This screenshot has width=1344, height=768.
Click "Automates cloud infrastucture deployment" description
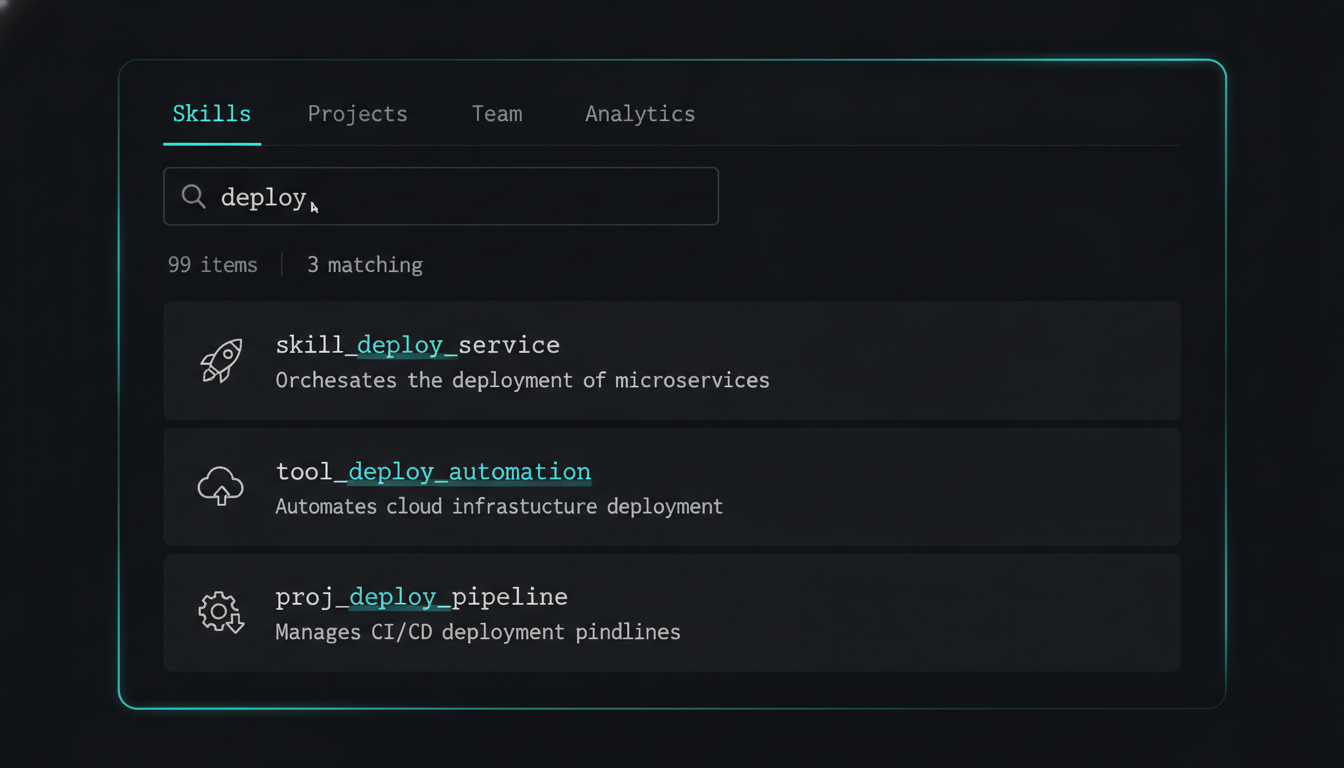click(x=499, y=506)
